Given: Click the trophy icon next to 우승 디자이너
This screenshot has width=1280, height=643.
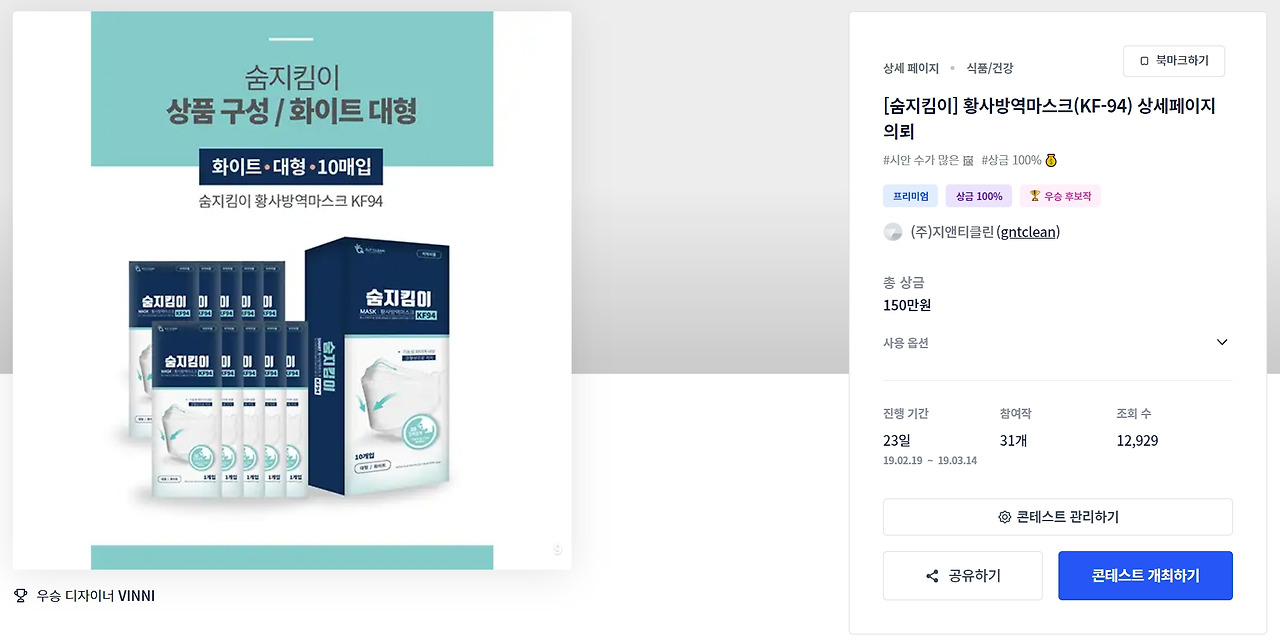Looking at the screenshot, I should (20, 596).
